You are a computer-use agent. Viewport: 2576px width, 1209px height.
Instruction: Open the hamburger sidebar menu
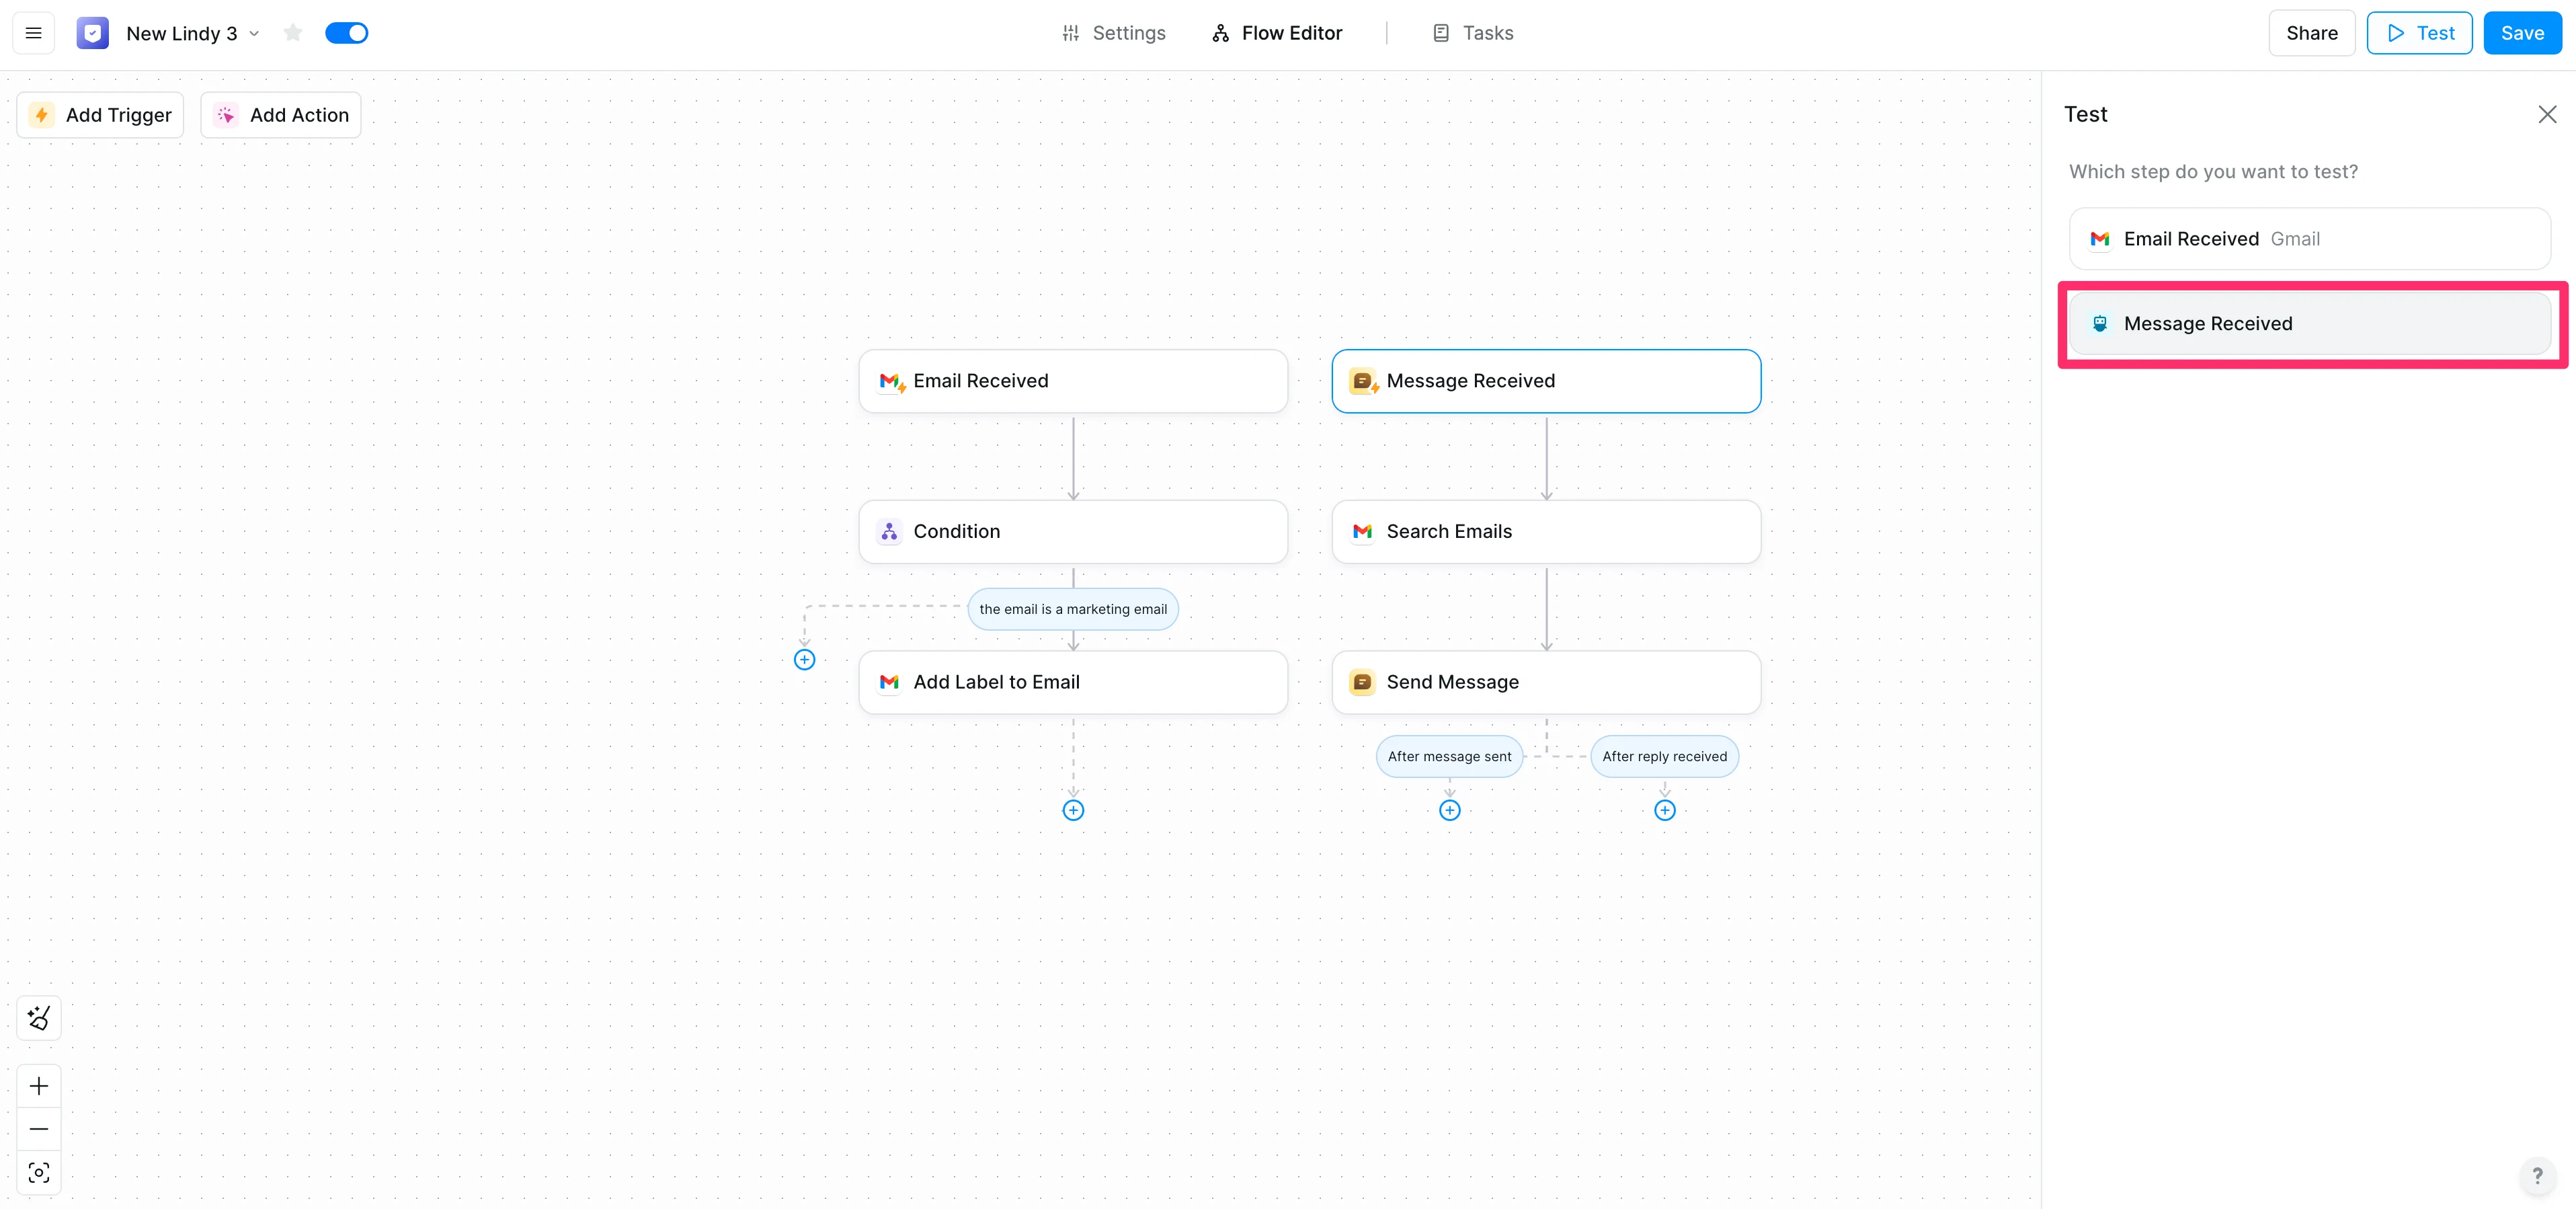tap(33, 33)
